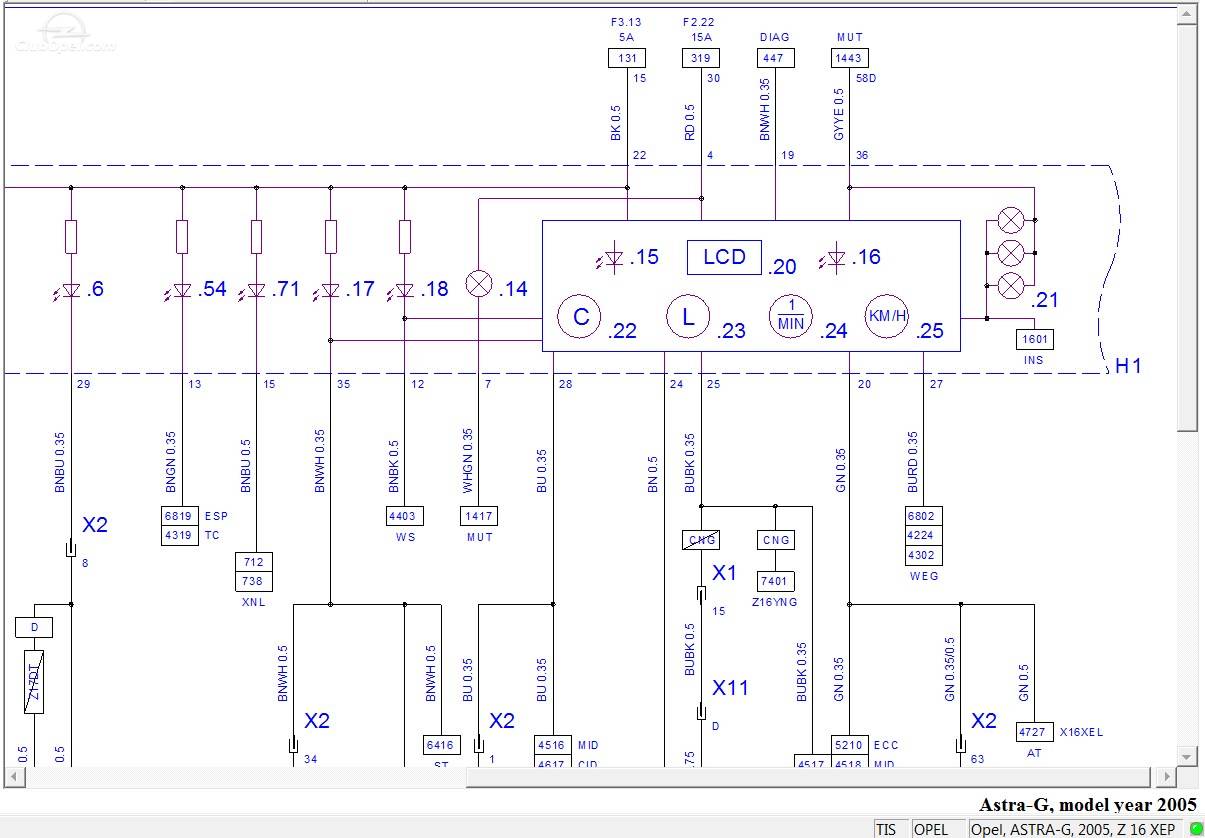Open reference box 4224
Screen dimensions: 1205x838
tap(923, 535)
